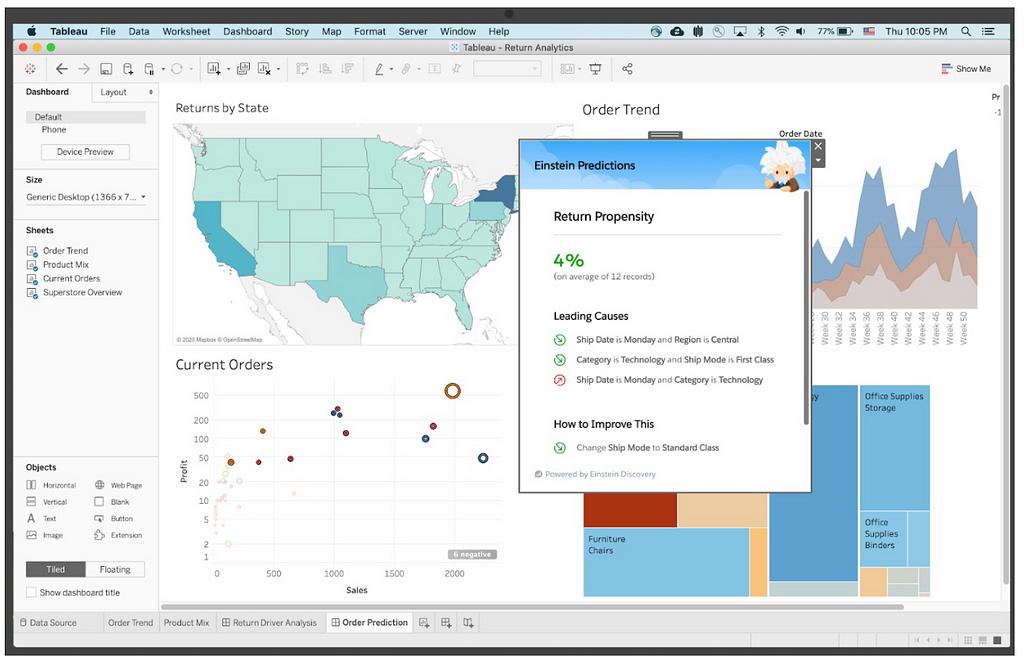Screen dimensions: 1024x663
Task: Click the Presentation Mode icon in toolbar
Action: click(596, 69)
